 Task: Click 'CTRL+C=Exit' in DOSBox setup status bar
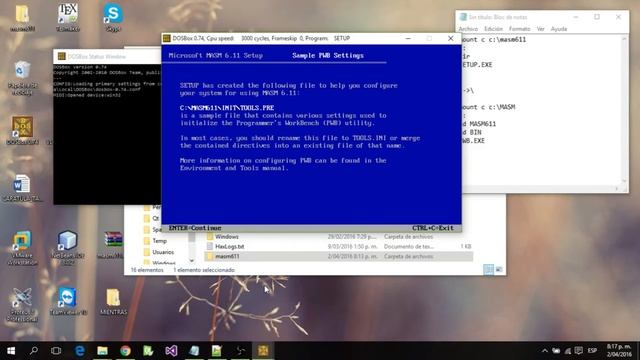[433, 228]
